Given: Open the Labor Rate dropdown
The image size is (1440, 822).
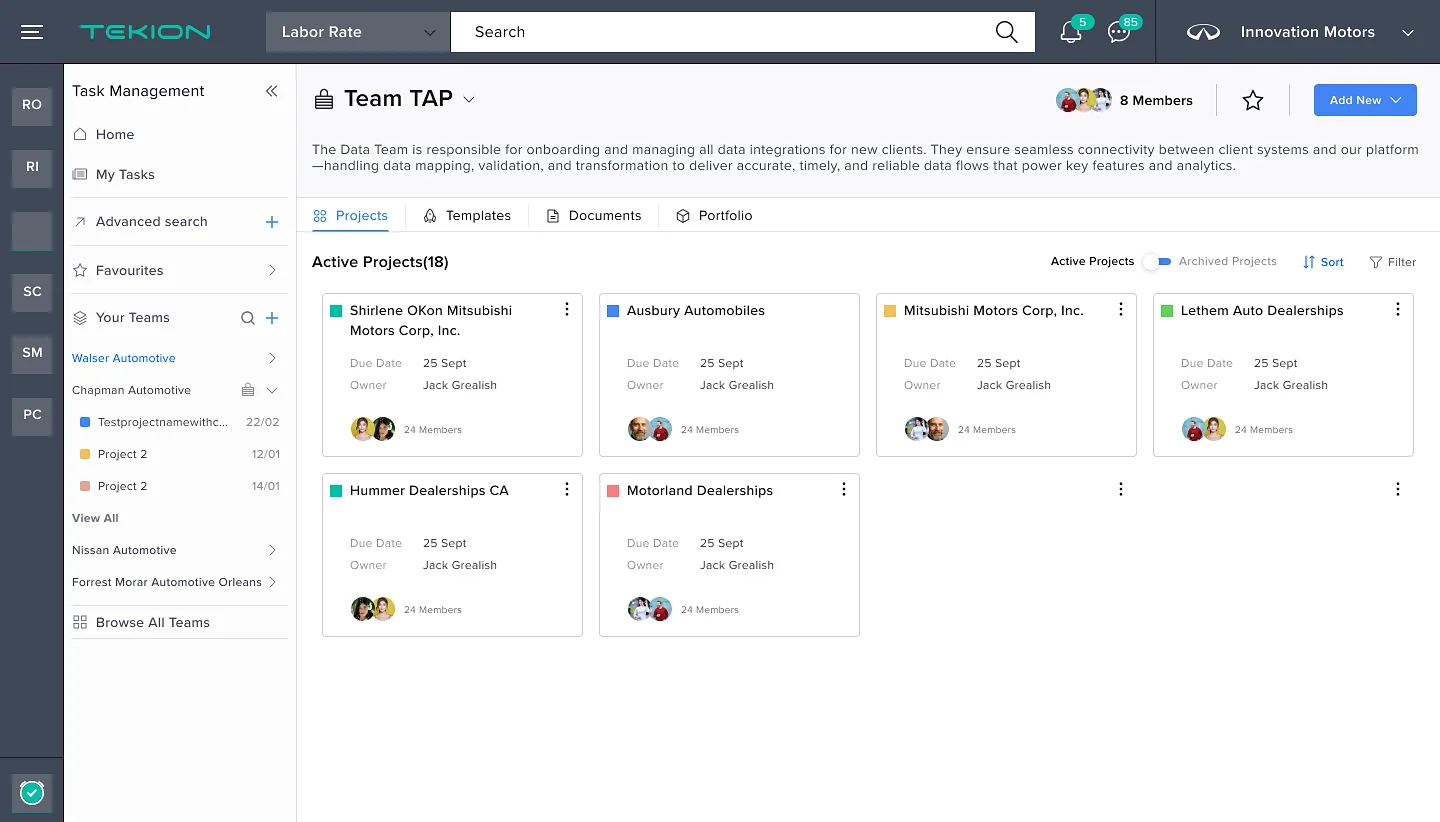Looking at the screenshot, I should (358, 32).
